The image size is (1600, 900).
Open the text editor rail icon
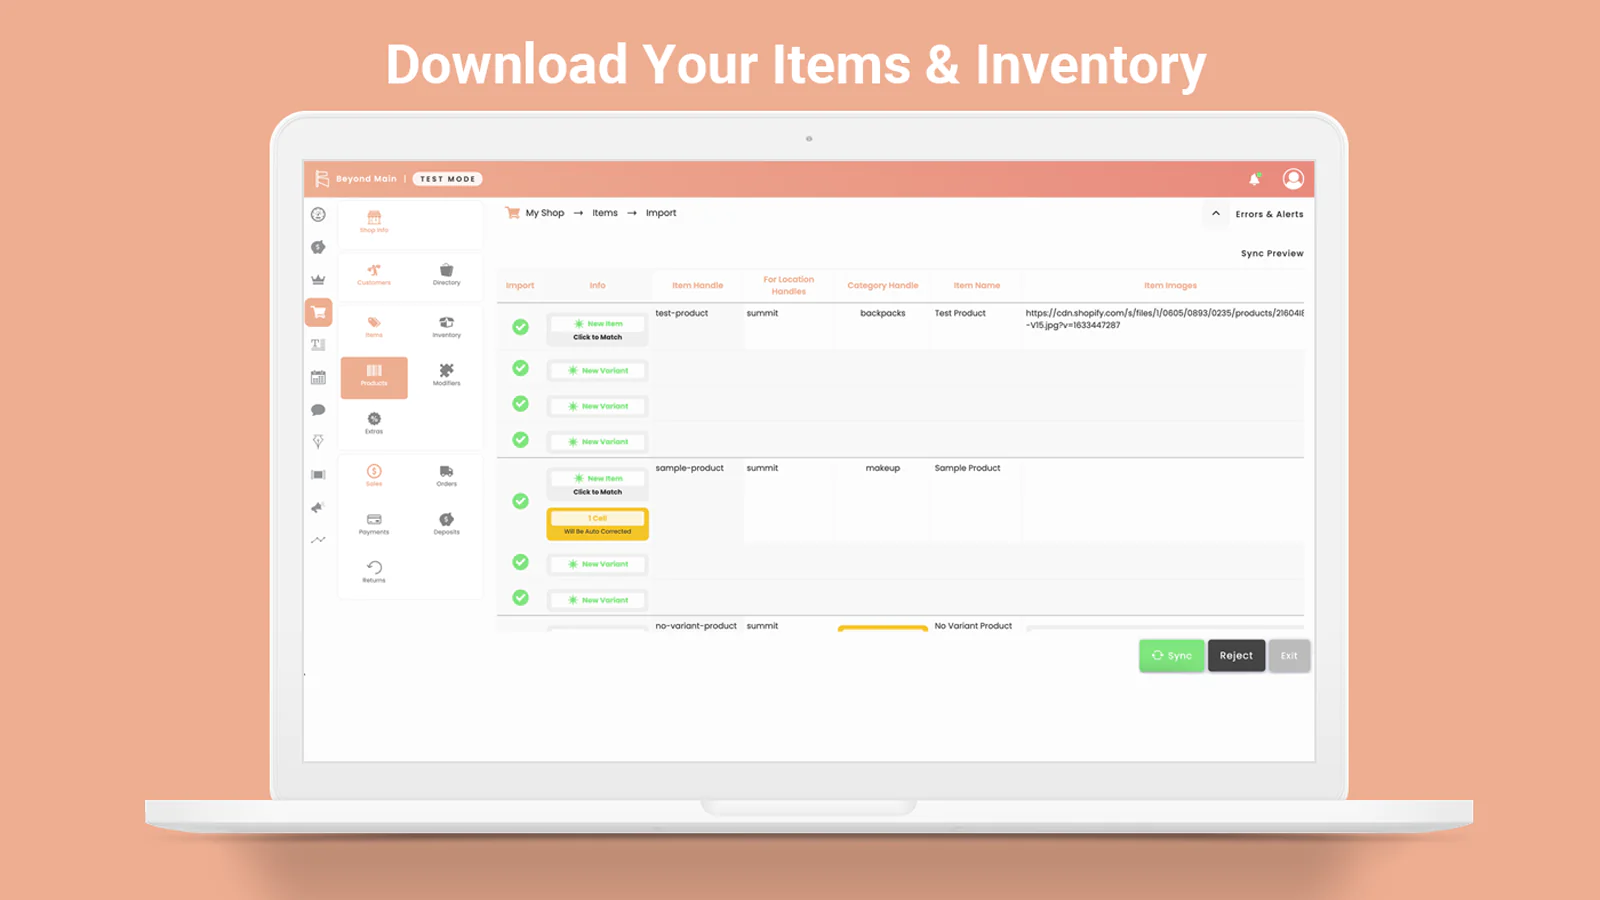[318, 345]
